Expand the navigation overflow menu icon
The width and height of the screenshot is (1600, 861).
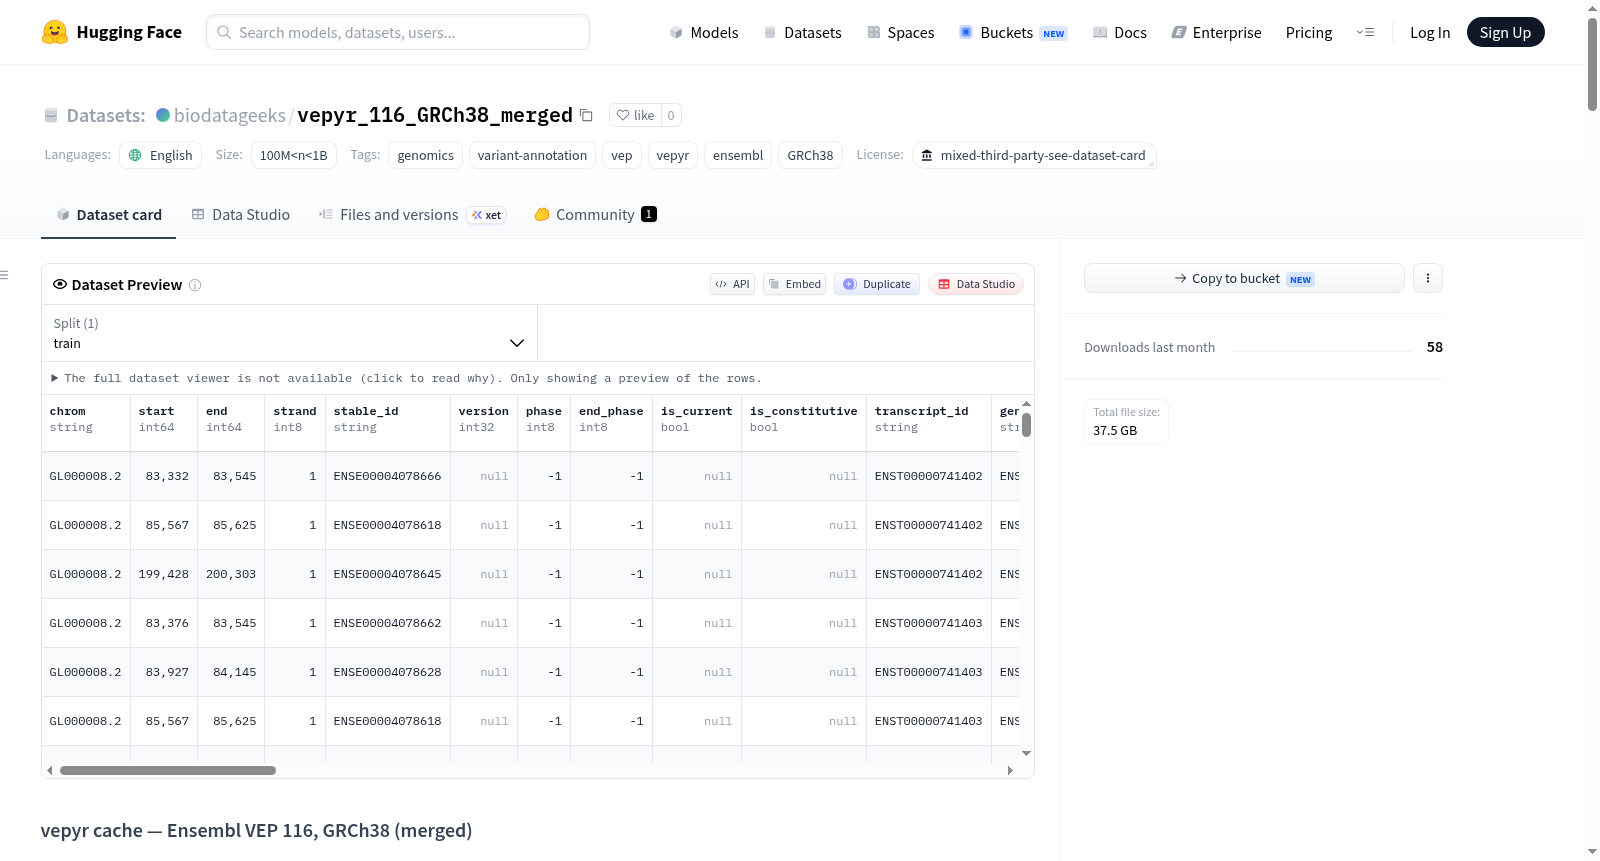1365,33
